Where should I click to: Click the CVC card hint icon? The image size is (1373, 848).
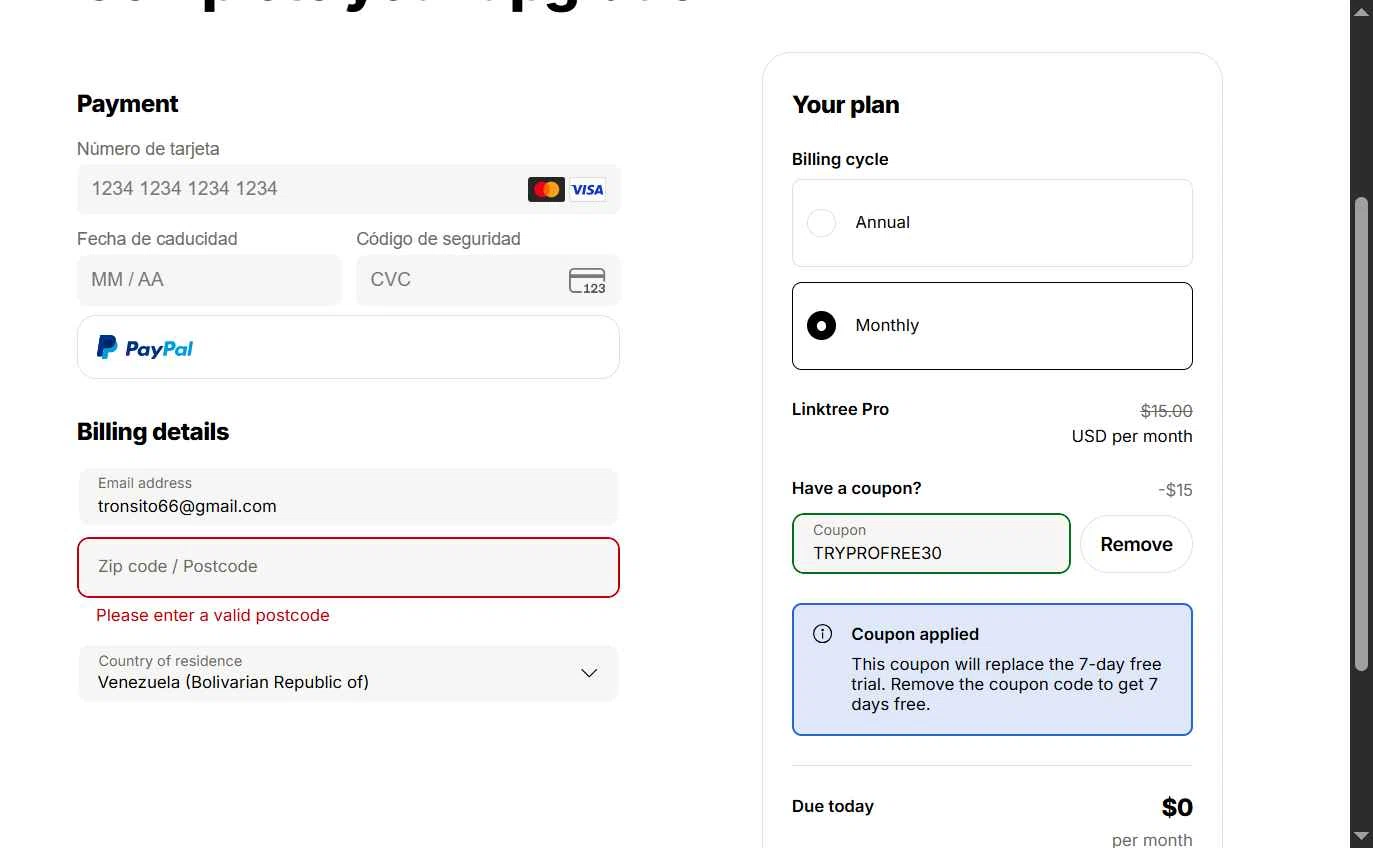[587, 281]
